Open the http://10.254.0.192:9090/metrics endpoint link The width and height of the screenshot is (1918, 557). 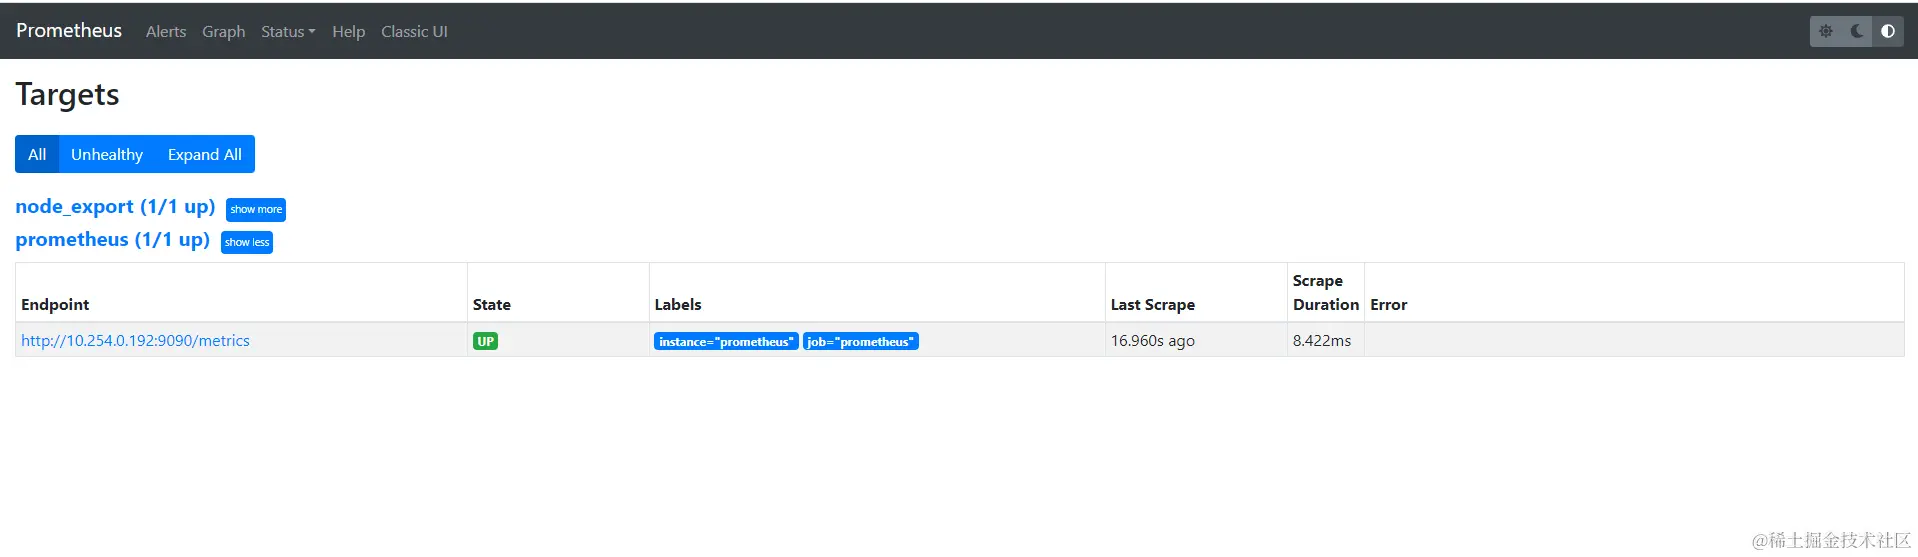(135, 341)
